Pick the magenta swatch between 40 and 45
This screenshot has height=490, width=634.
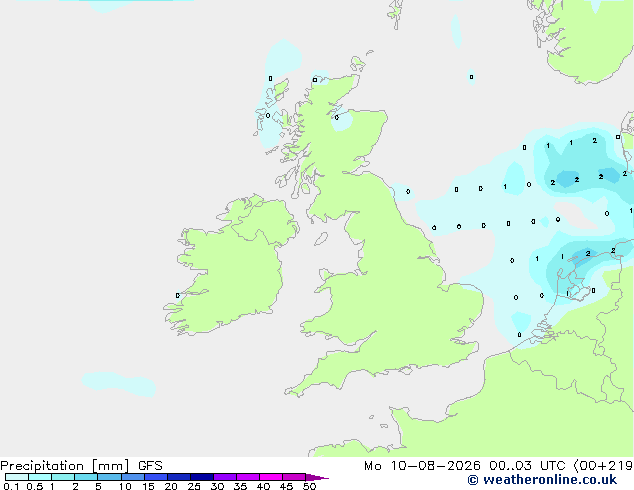pos(270,477)
